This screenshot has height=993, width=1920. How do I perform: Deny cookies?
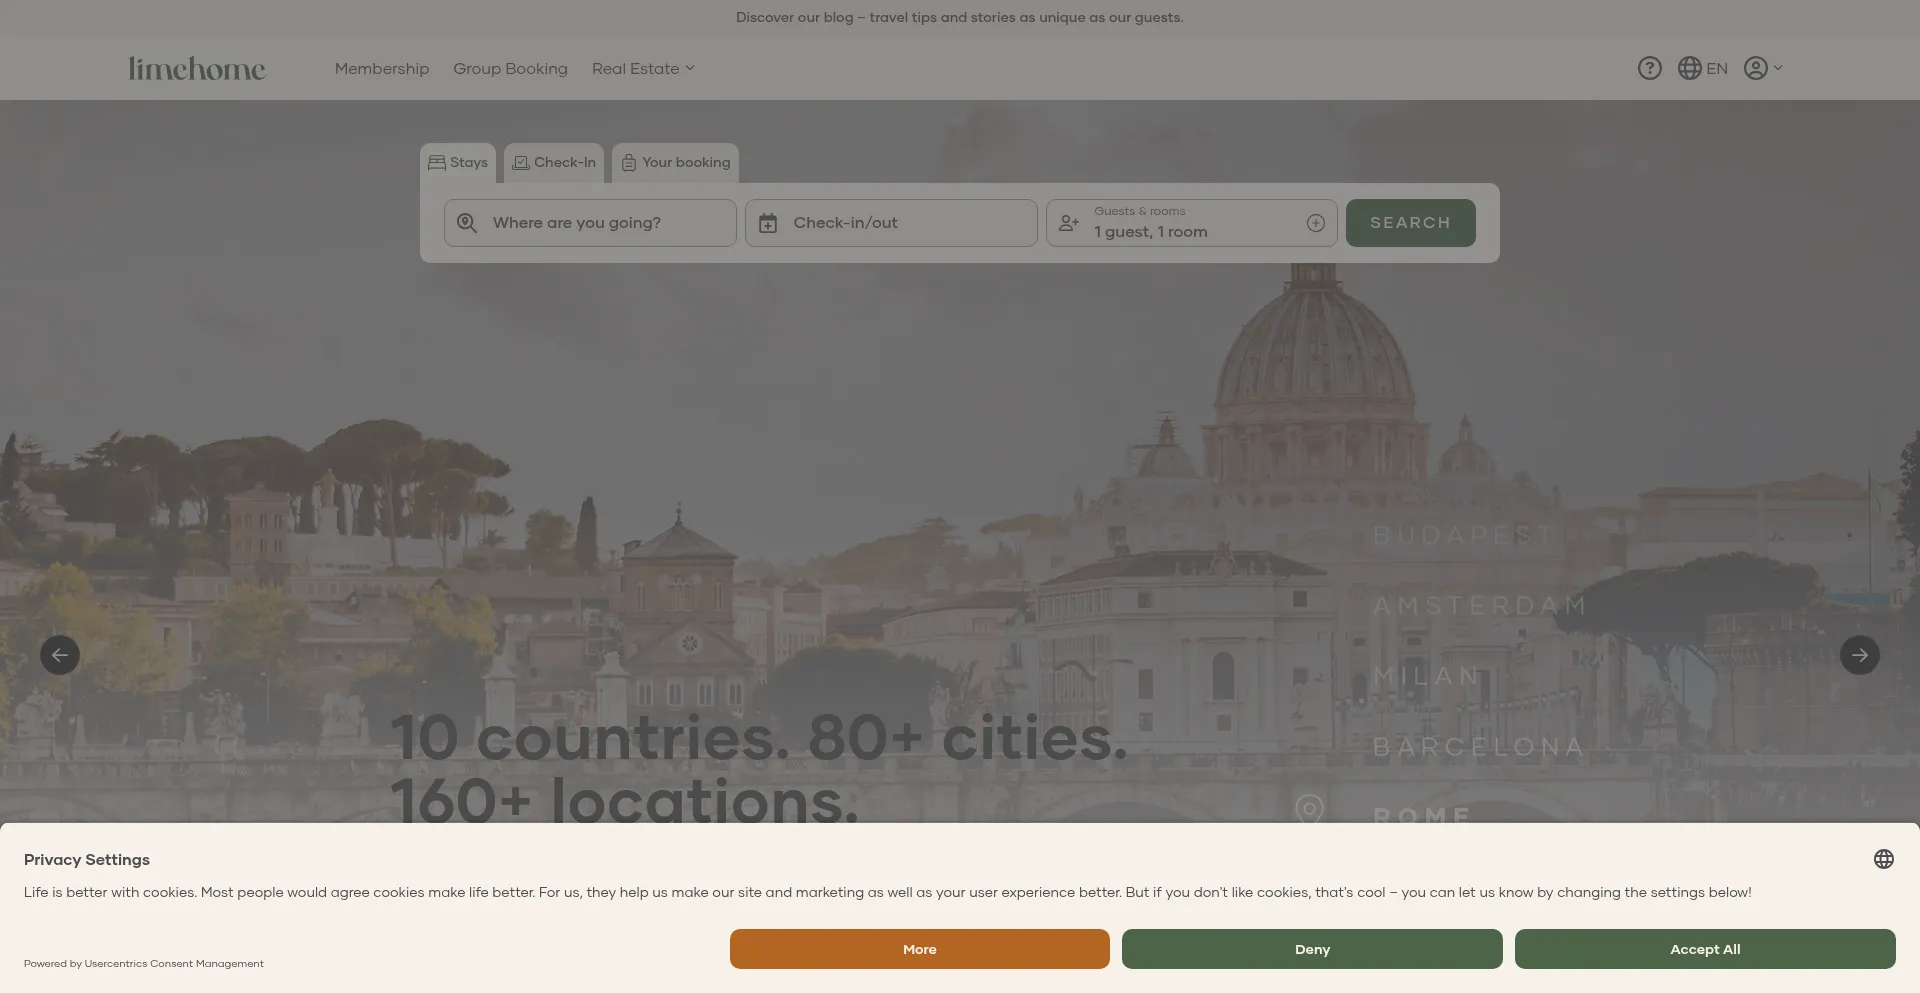tap(1312, 949)
